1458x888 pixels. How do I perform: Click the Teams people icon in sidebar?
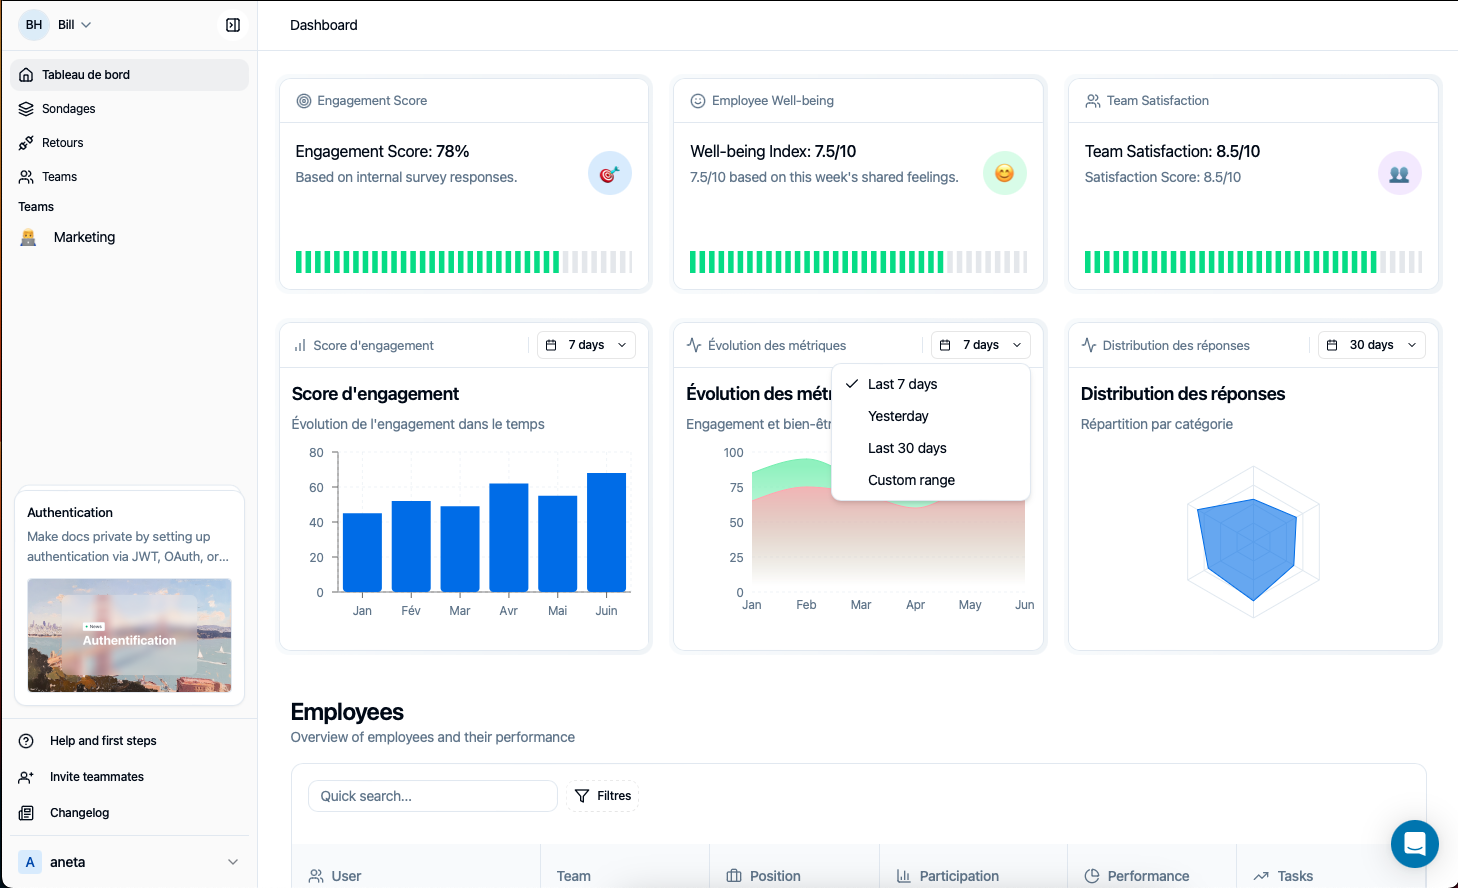25,176
